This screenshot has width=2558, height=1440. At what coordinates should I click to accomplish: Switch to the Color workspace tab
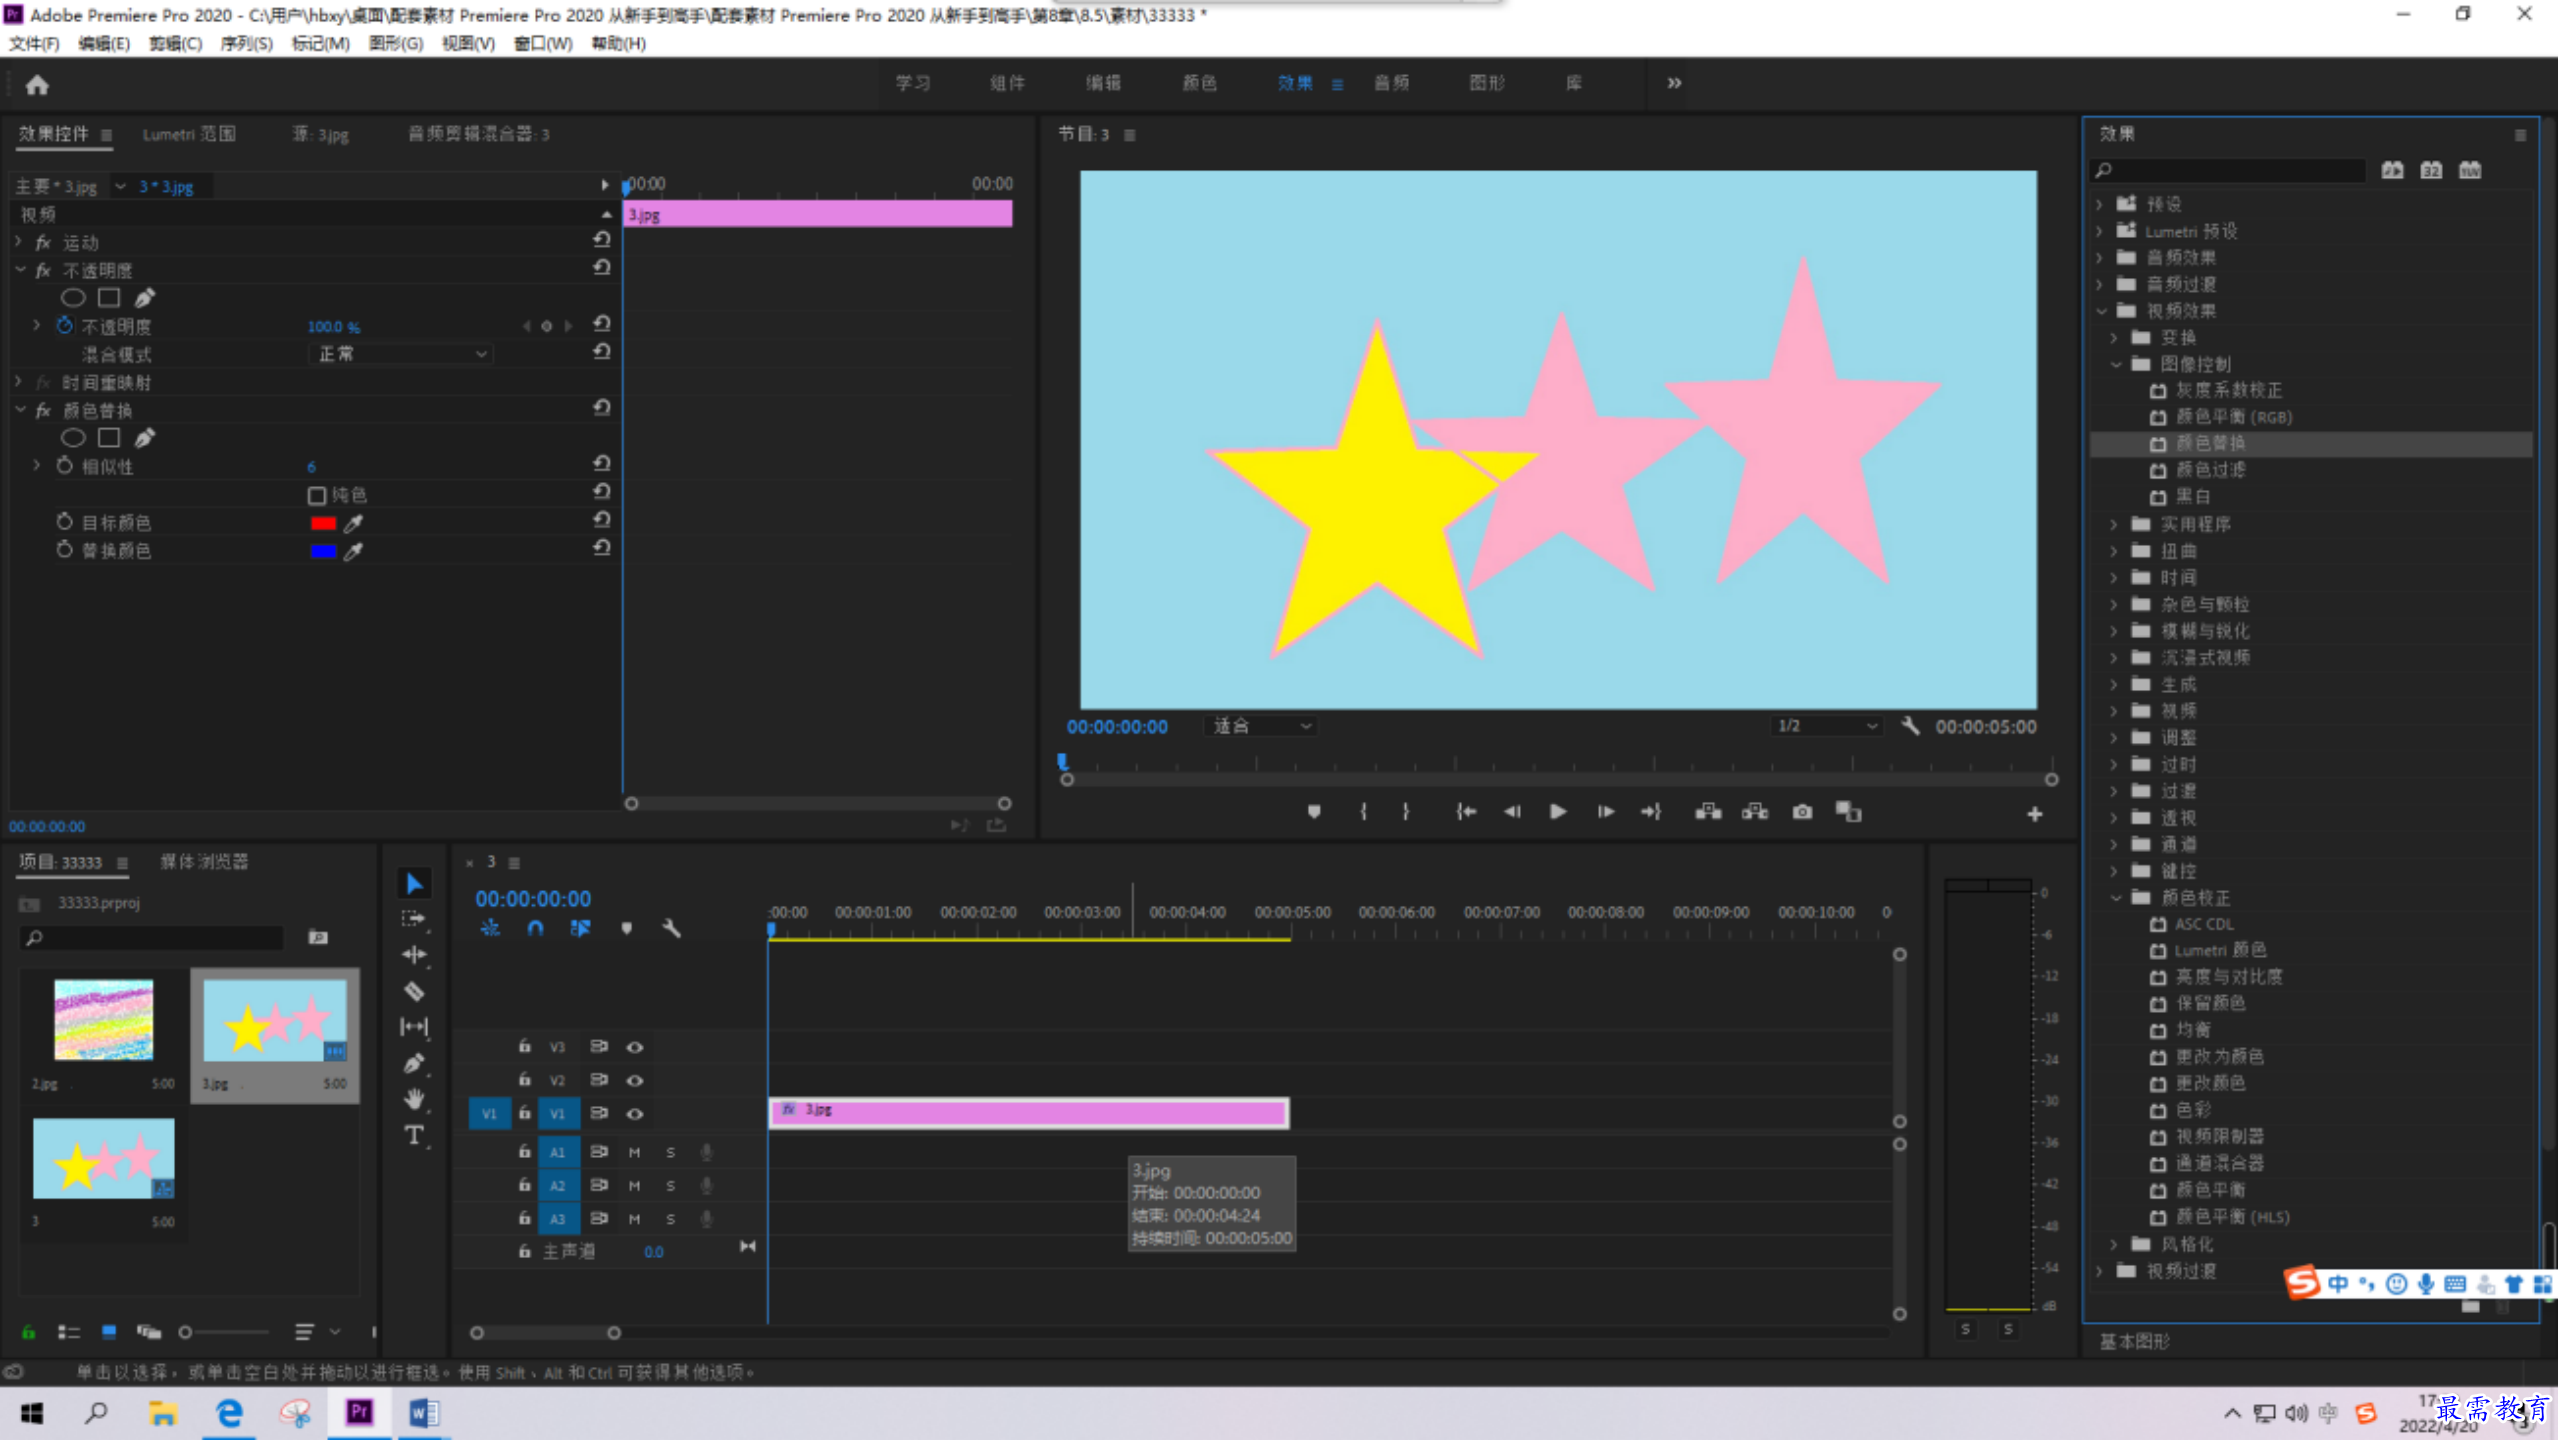point(1199,83)
